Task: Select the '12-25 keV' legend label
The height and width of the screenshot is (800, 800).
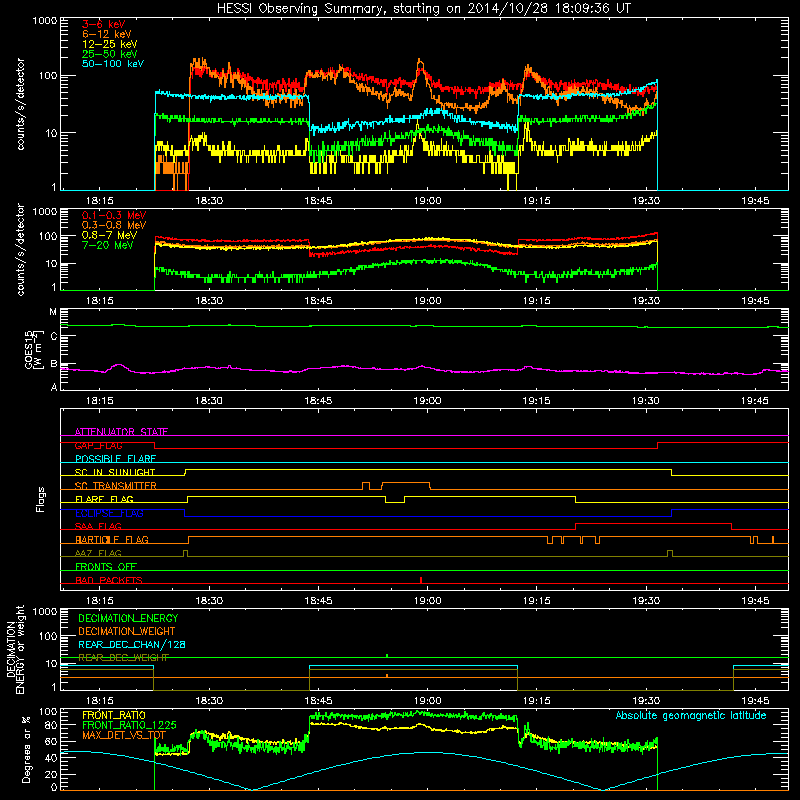Action: click(x=110, y=44)
